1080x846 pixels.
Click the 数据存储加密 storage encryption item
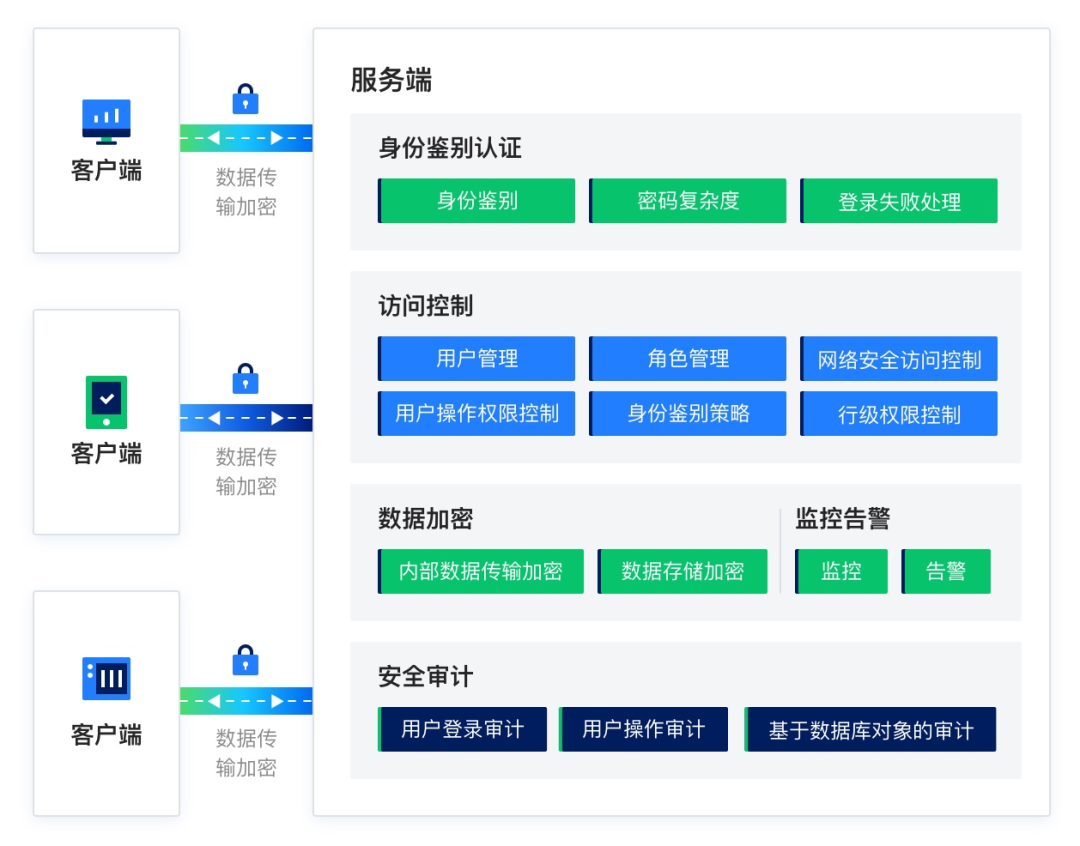point(683,571)
